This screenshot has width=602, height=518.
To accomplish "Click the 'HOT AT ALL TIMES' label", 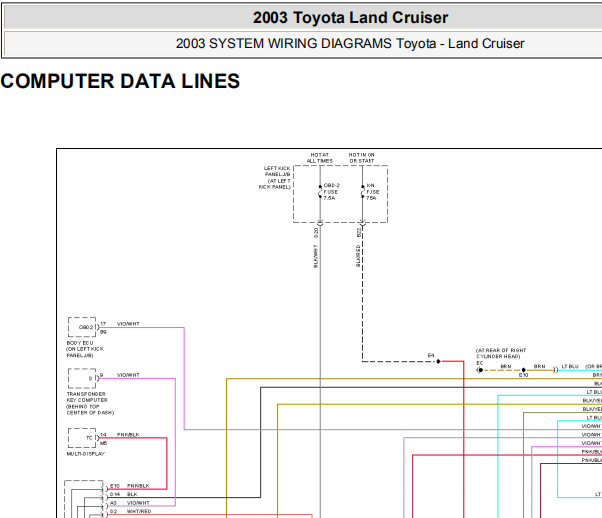I will pos(319,158).
